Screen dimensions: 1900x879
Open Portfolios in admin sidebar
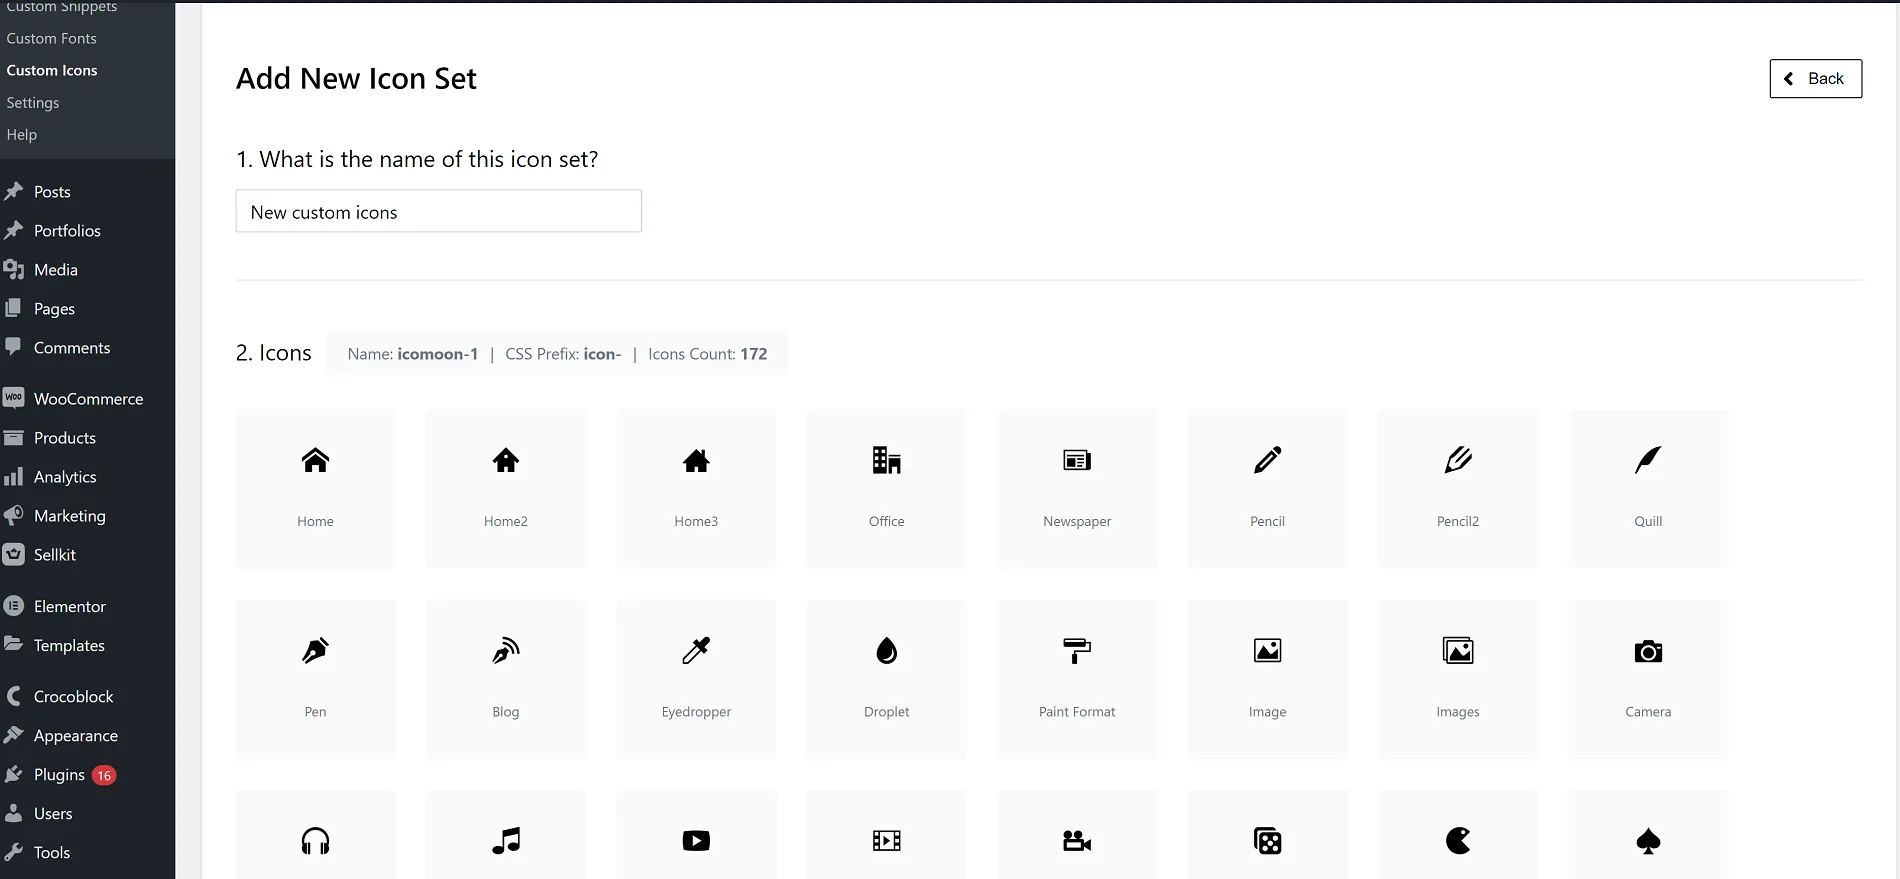pos(67,230)
